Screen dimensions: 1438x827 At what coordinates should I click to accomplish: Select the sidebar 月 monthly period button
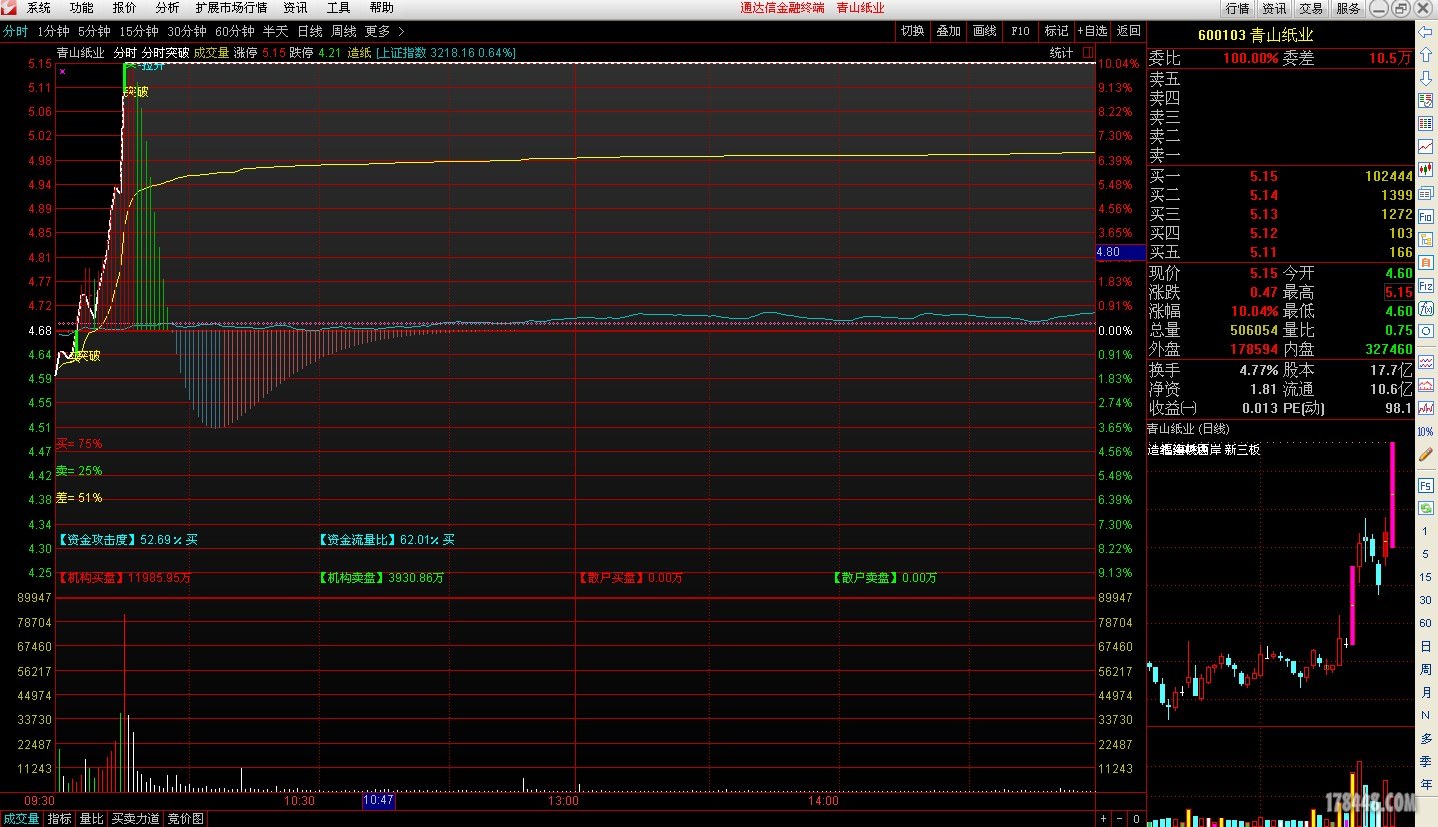point(1426,692)
